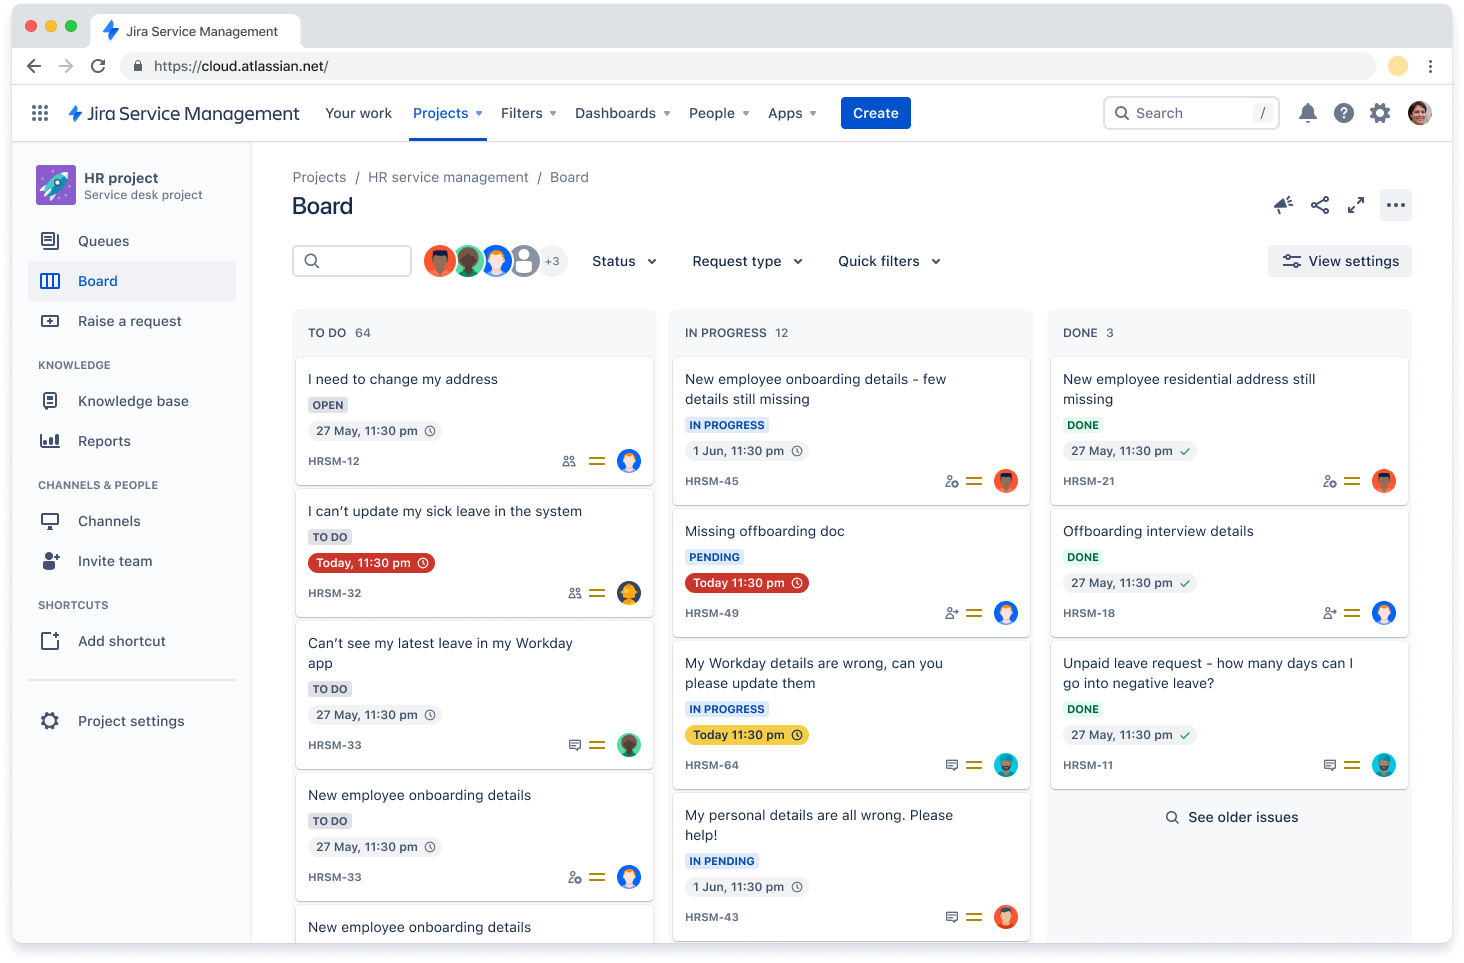This screenshot has width=1464, height=963.
Task: Toggle the +3 avatars filter
Action: (552, 260)
